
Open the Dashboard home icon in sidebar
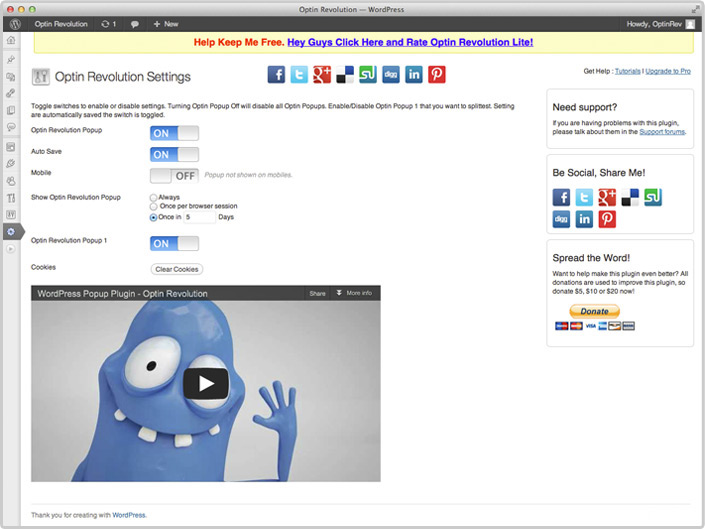[11, 40]
